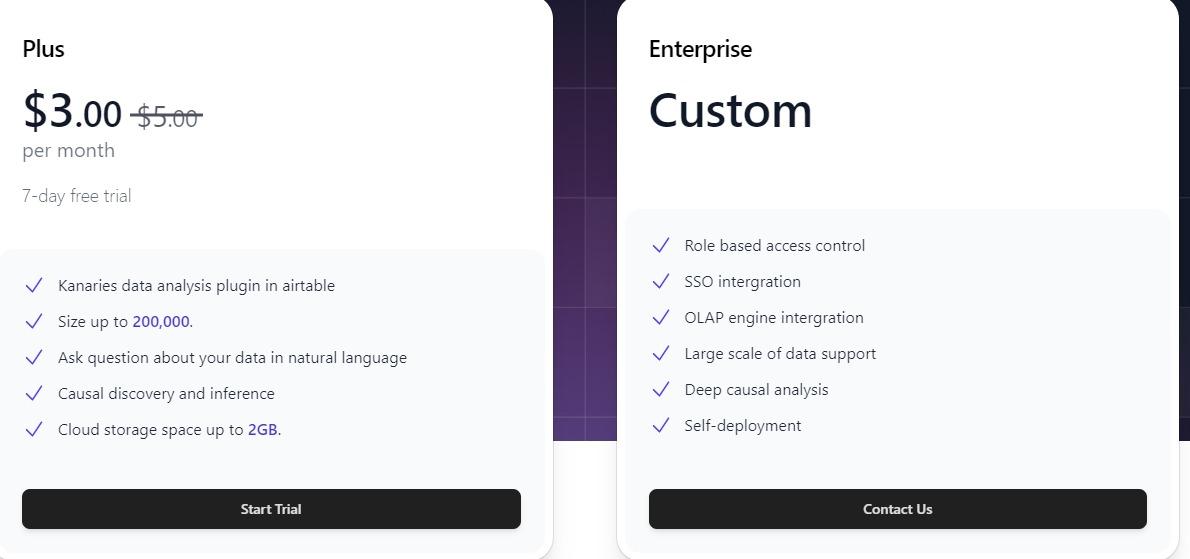
Task: Select the Plus plan heading
Action: pos(43,49)
